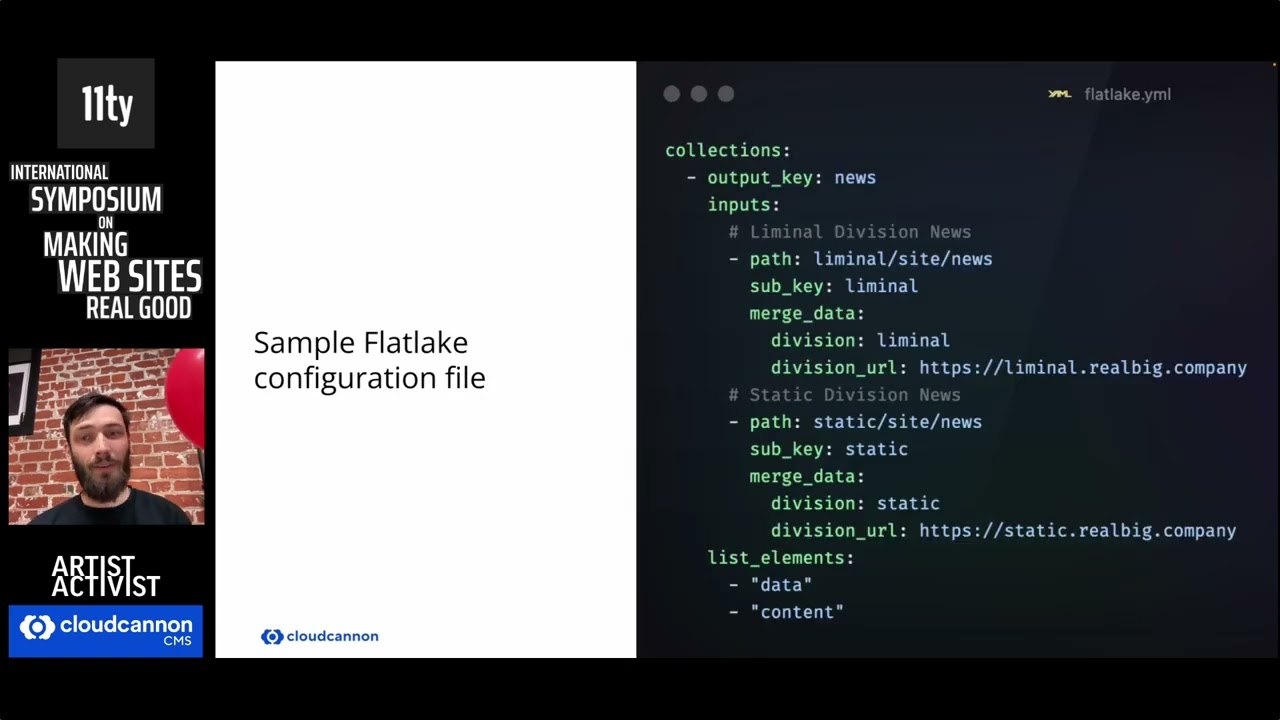Click '# Static Division News' comment
The image size is (1280, 720).
(845, 395)
